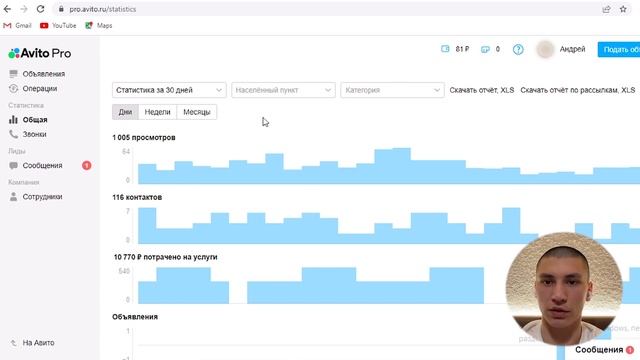The image size is (640, 360).
Task: Open the wallet balance 81 ₽
Action: [455, 49]
